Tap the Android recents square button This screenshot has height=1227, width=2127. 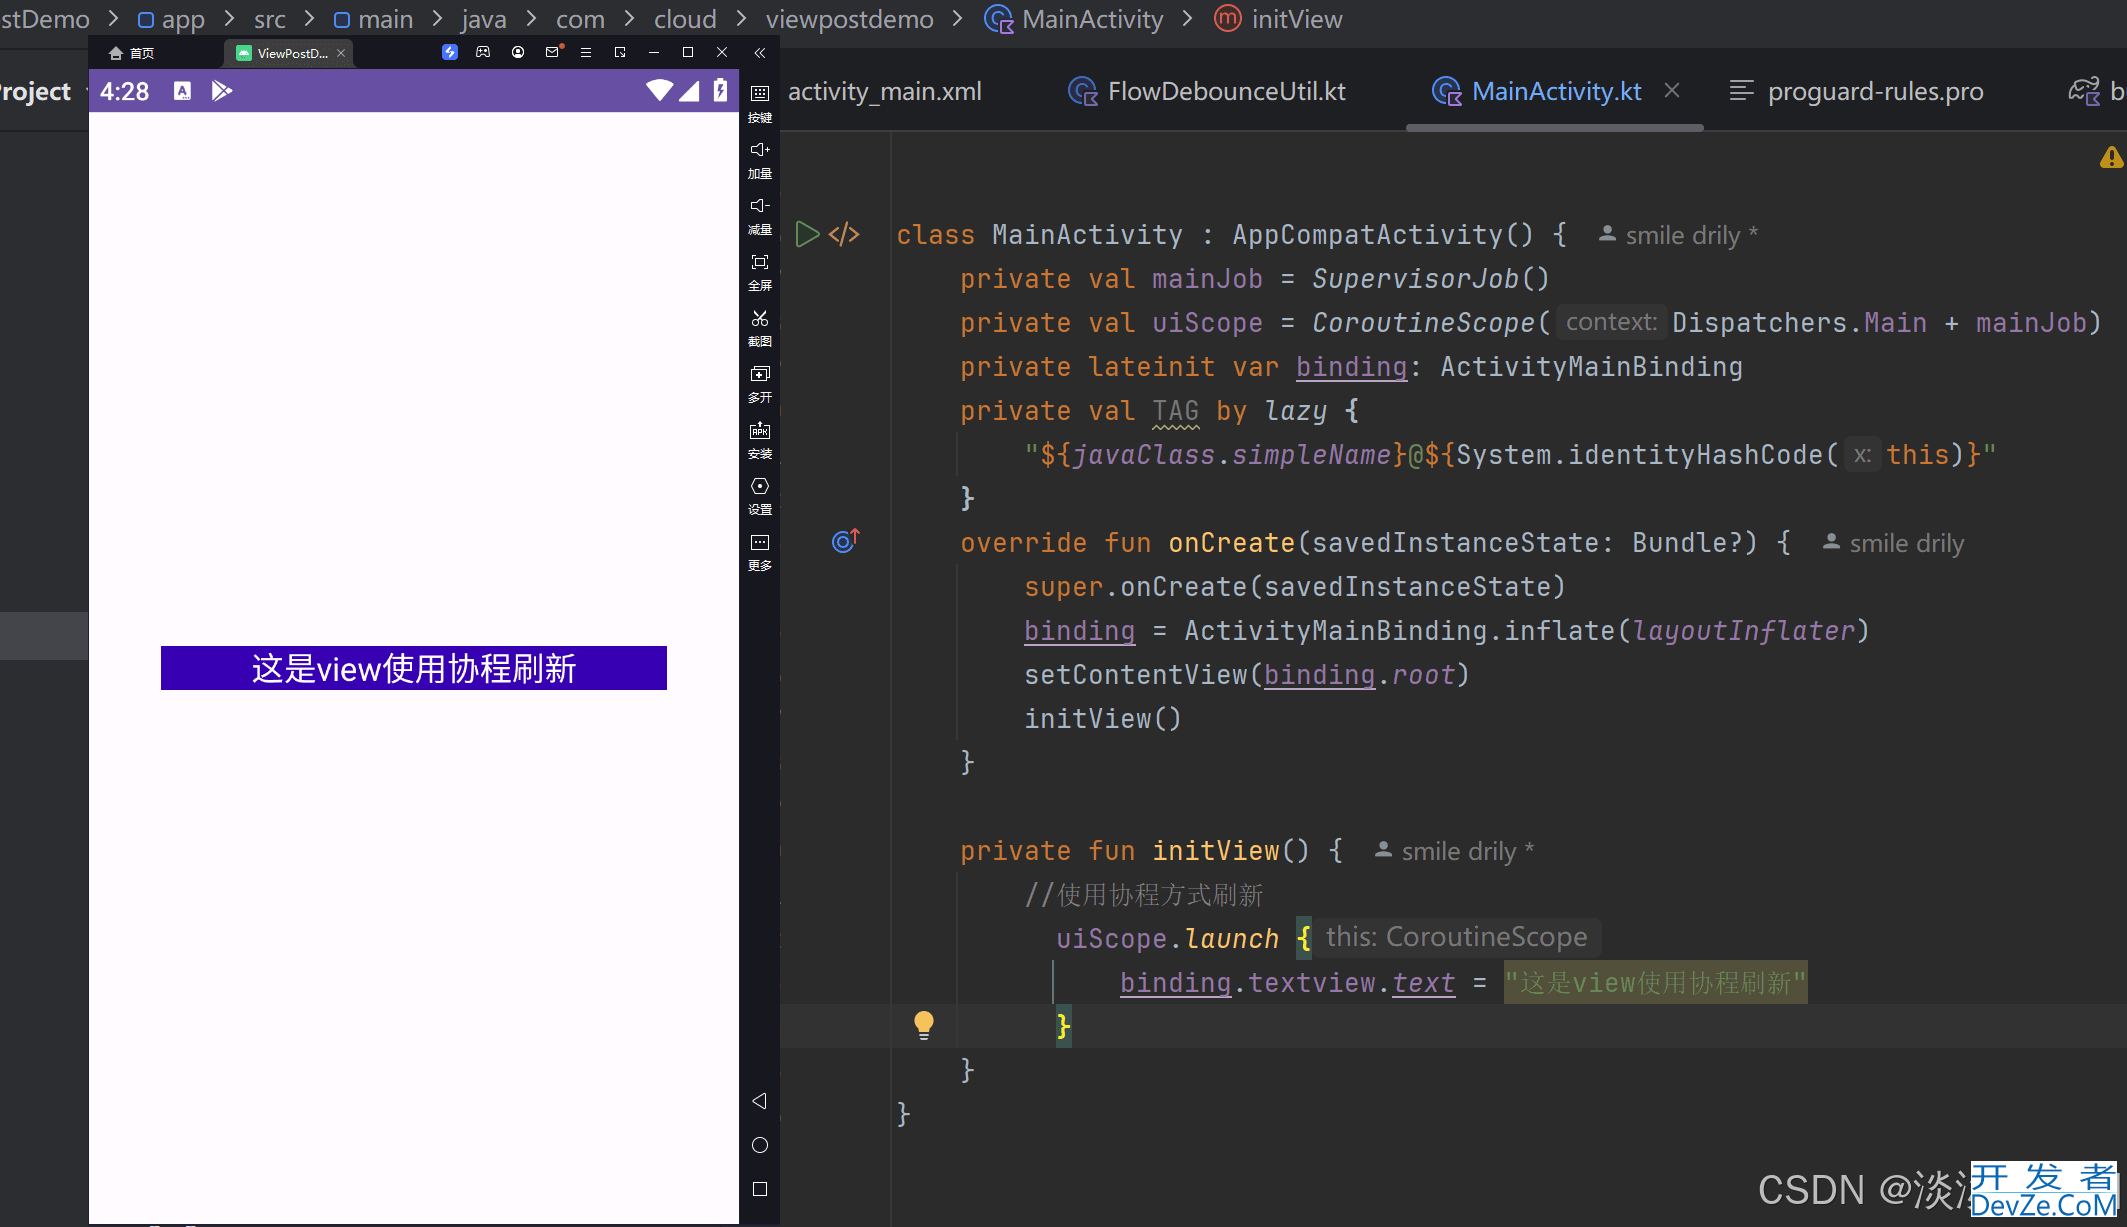point(760,1189)
